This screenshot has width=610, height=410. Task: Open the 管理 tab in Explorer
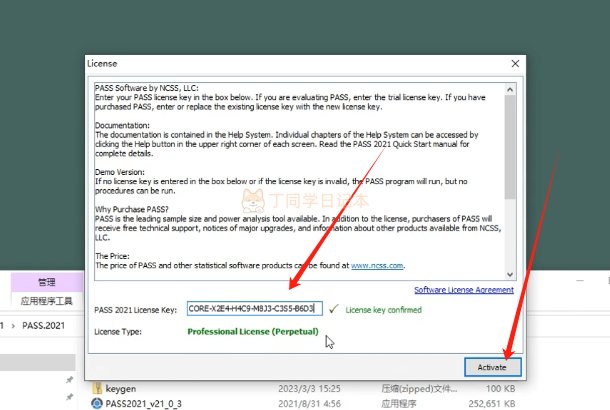click(47, 282)
